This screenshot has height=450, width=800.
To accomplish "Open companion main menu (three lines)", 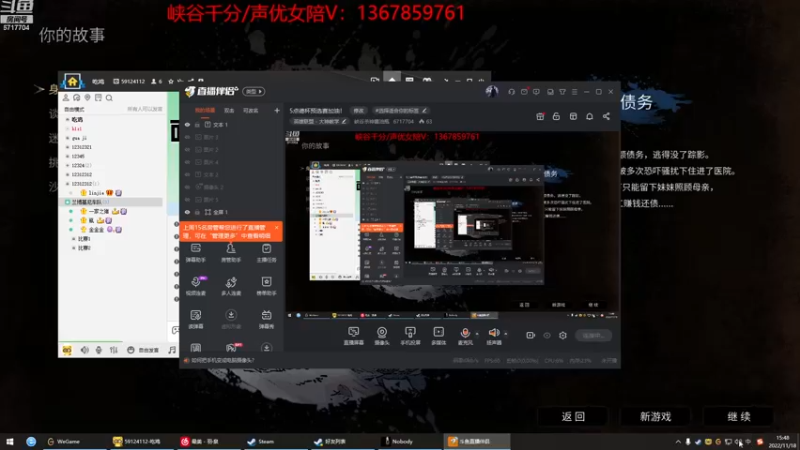I will tap(574, 92).
